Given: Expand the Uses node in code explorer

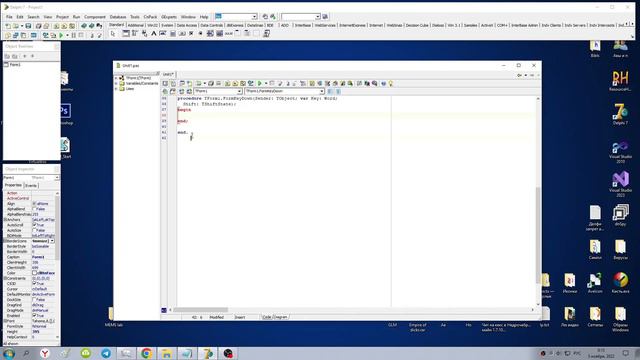Looking at the screenshot, I should click(116, 89).
